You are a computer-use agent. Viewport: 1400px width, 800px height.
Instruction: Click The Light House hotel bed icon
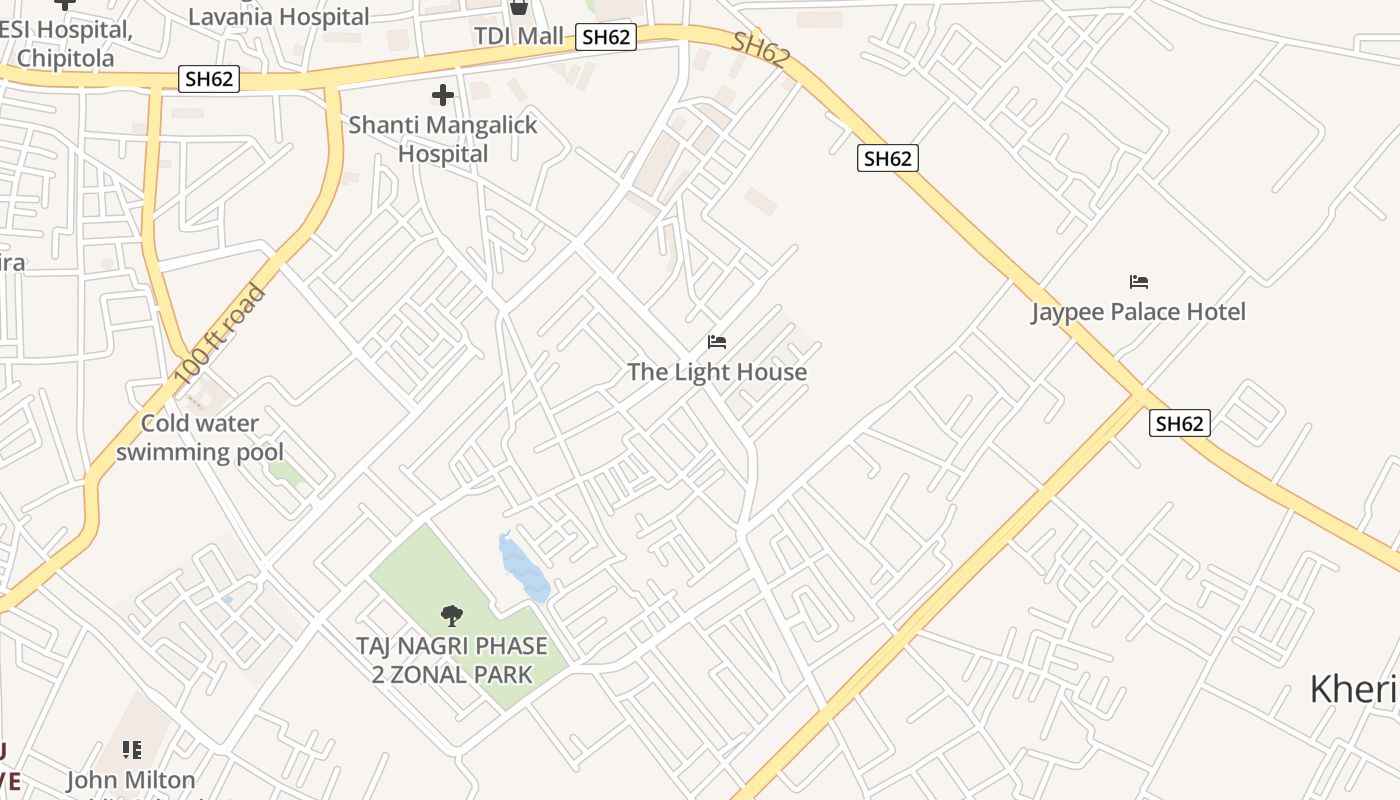click(x=717, y=342)
